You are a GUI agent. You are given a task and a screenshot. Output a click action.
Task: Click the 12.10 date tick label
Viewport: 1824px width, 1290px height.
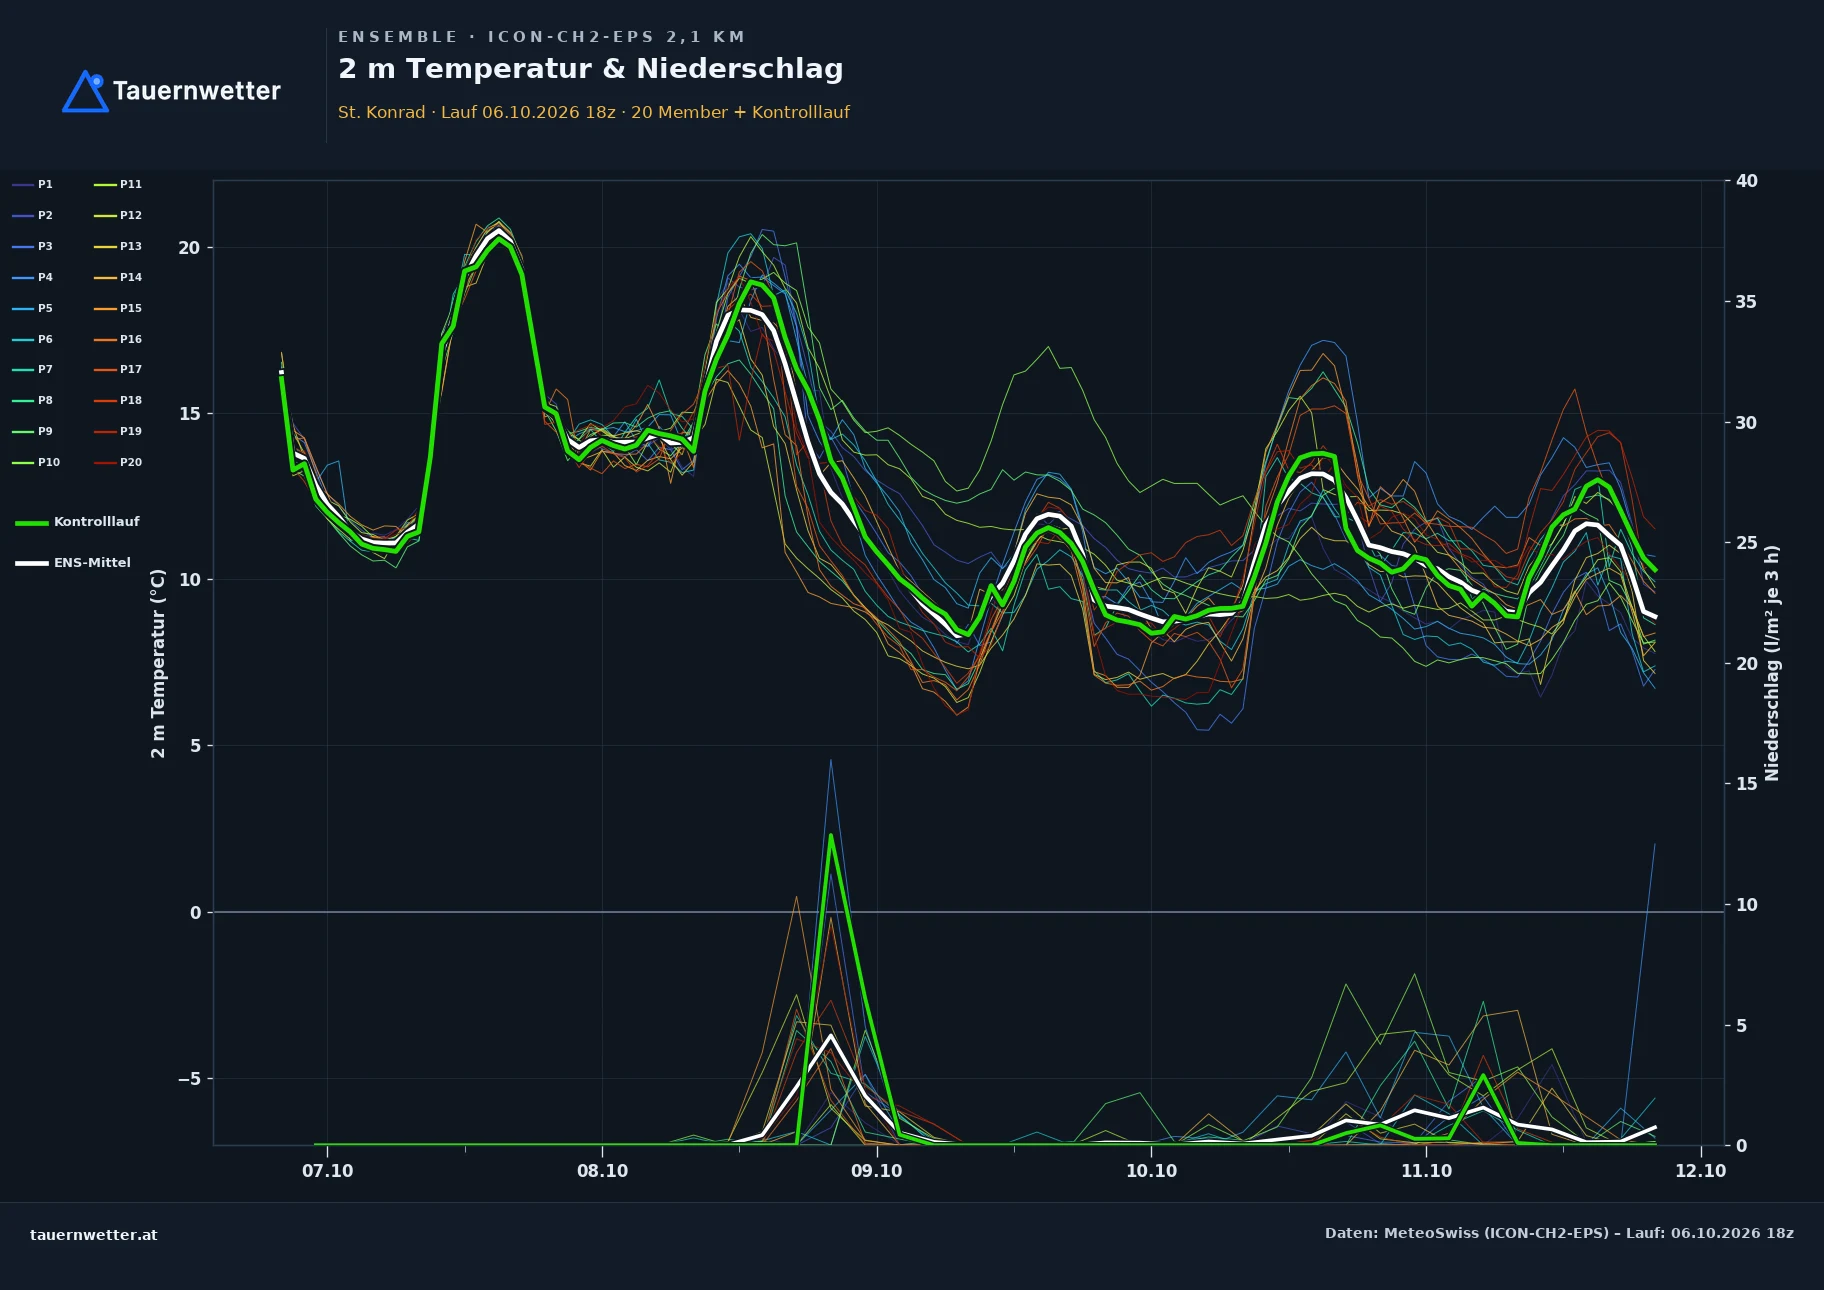point(1701,1171)
